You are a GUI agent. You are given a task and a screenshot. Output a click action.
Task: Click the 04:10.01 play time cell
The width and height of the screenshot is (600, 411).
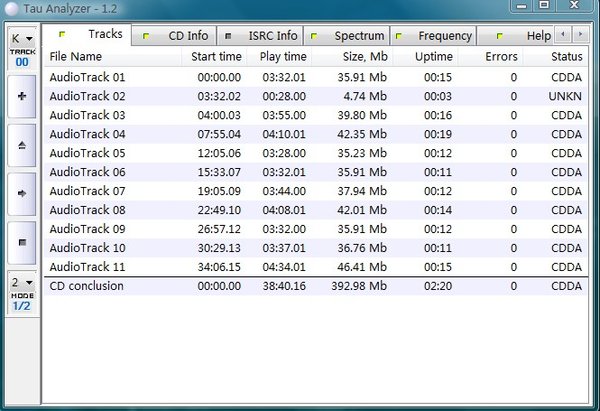point(284,134)
